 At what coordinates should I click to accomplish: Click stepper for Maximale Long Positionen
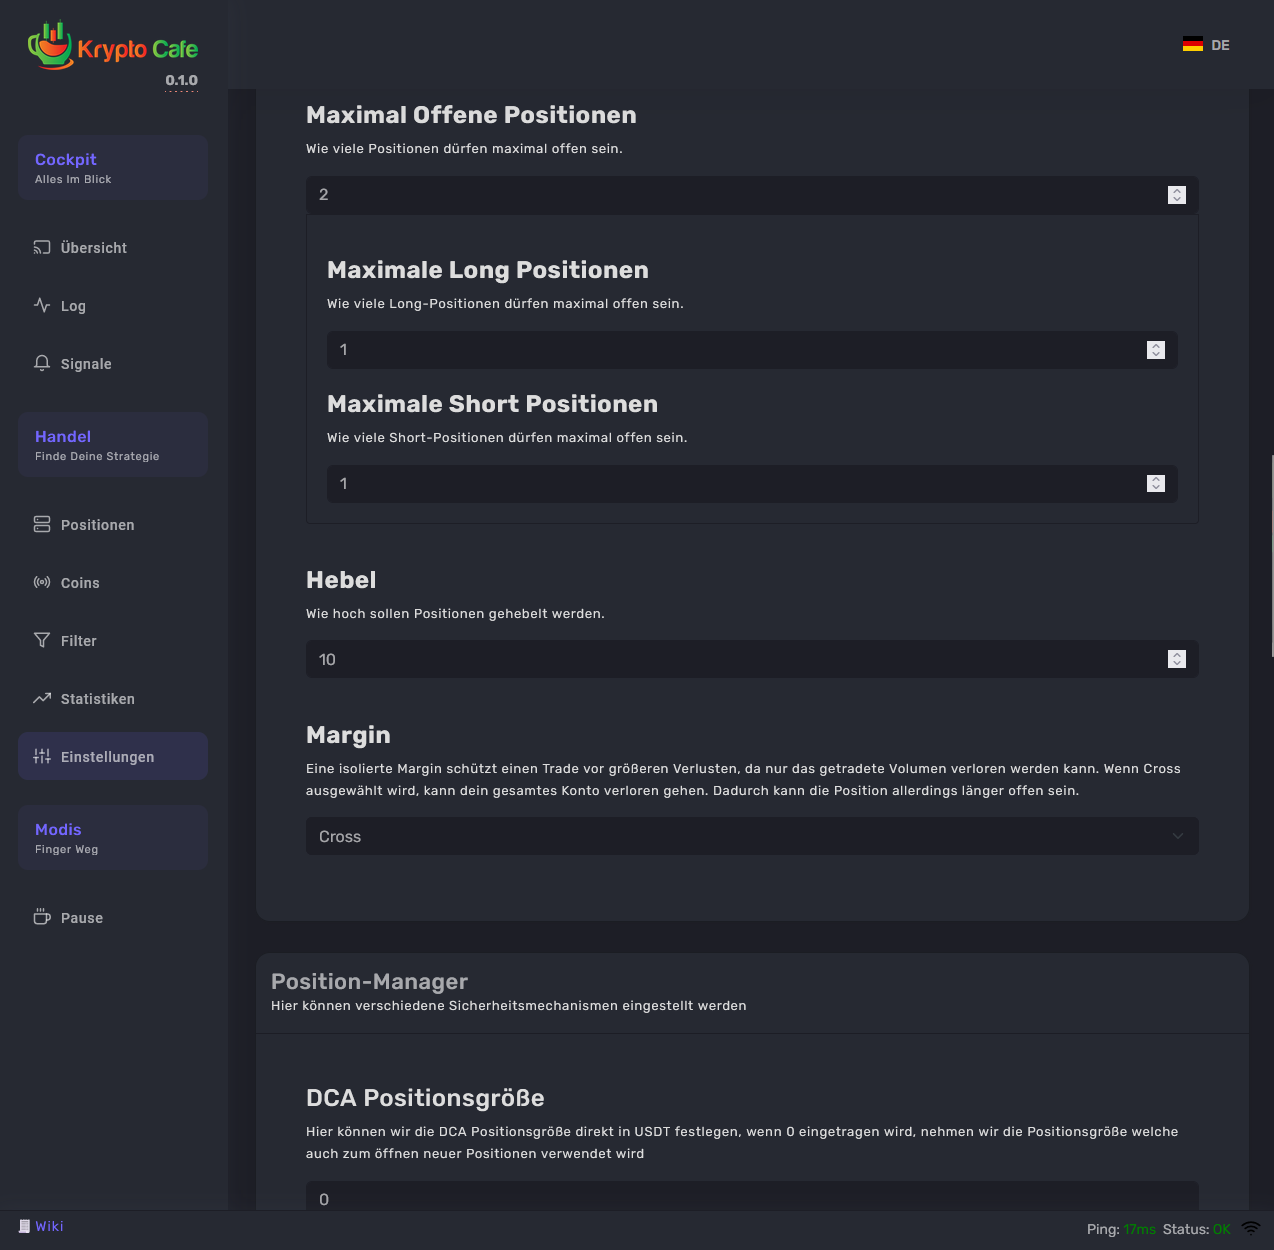pos(1155,350)
